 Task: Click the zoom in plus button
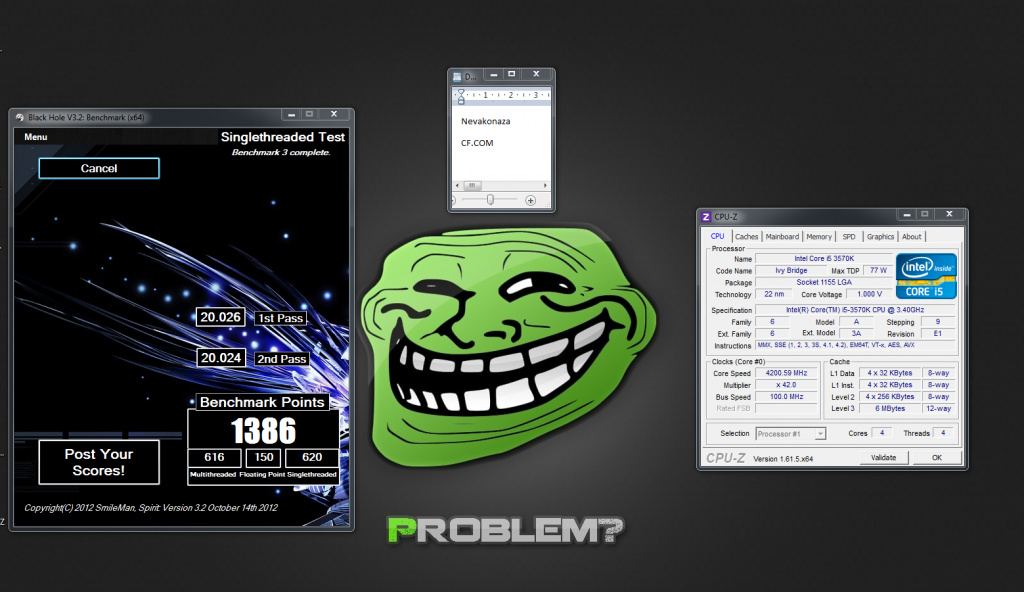click(530, 201)
